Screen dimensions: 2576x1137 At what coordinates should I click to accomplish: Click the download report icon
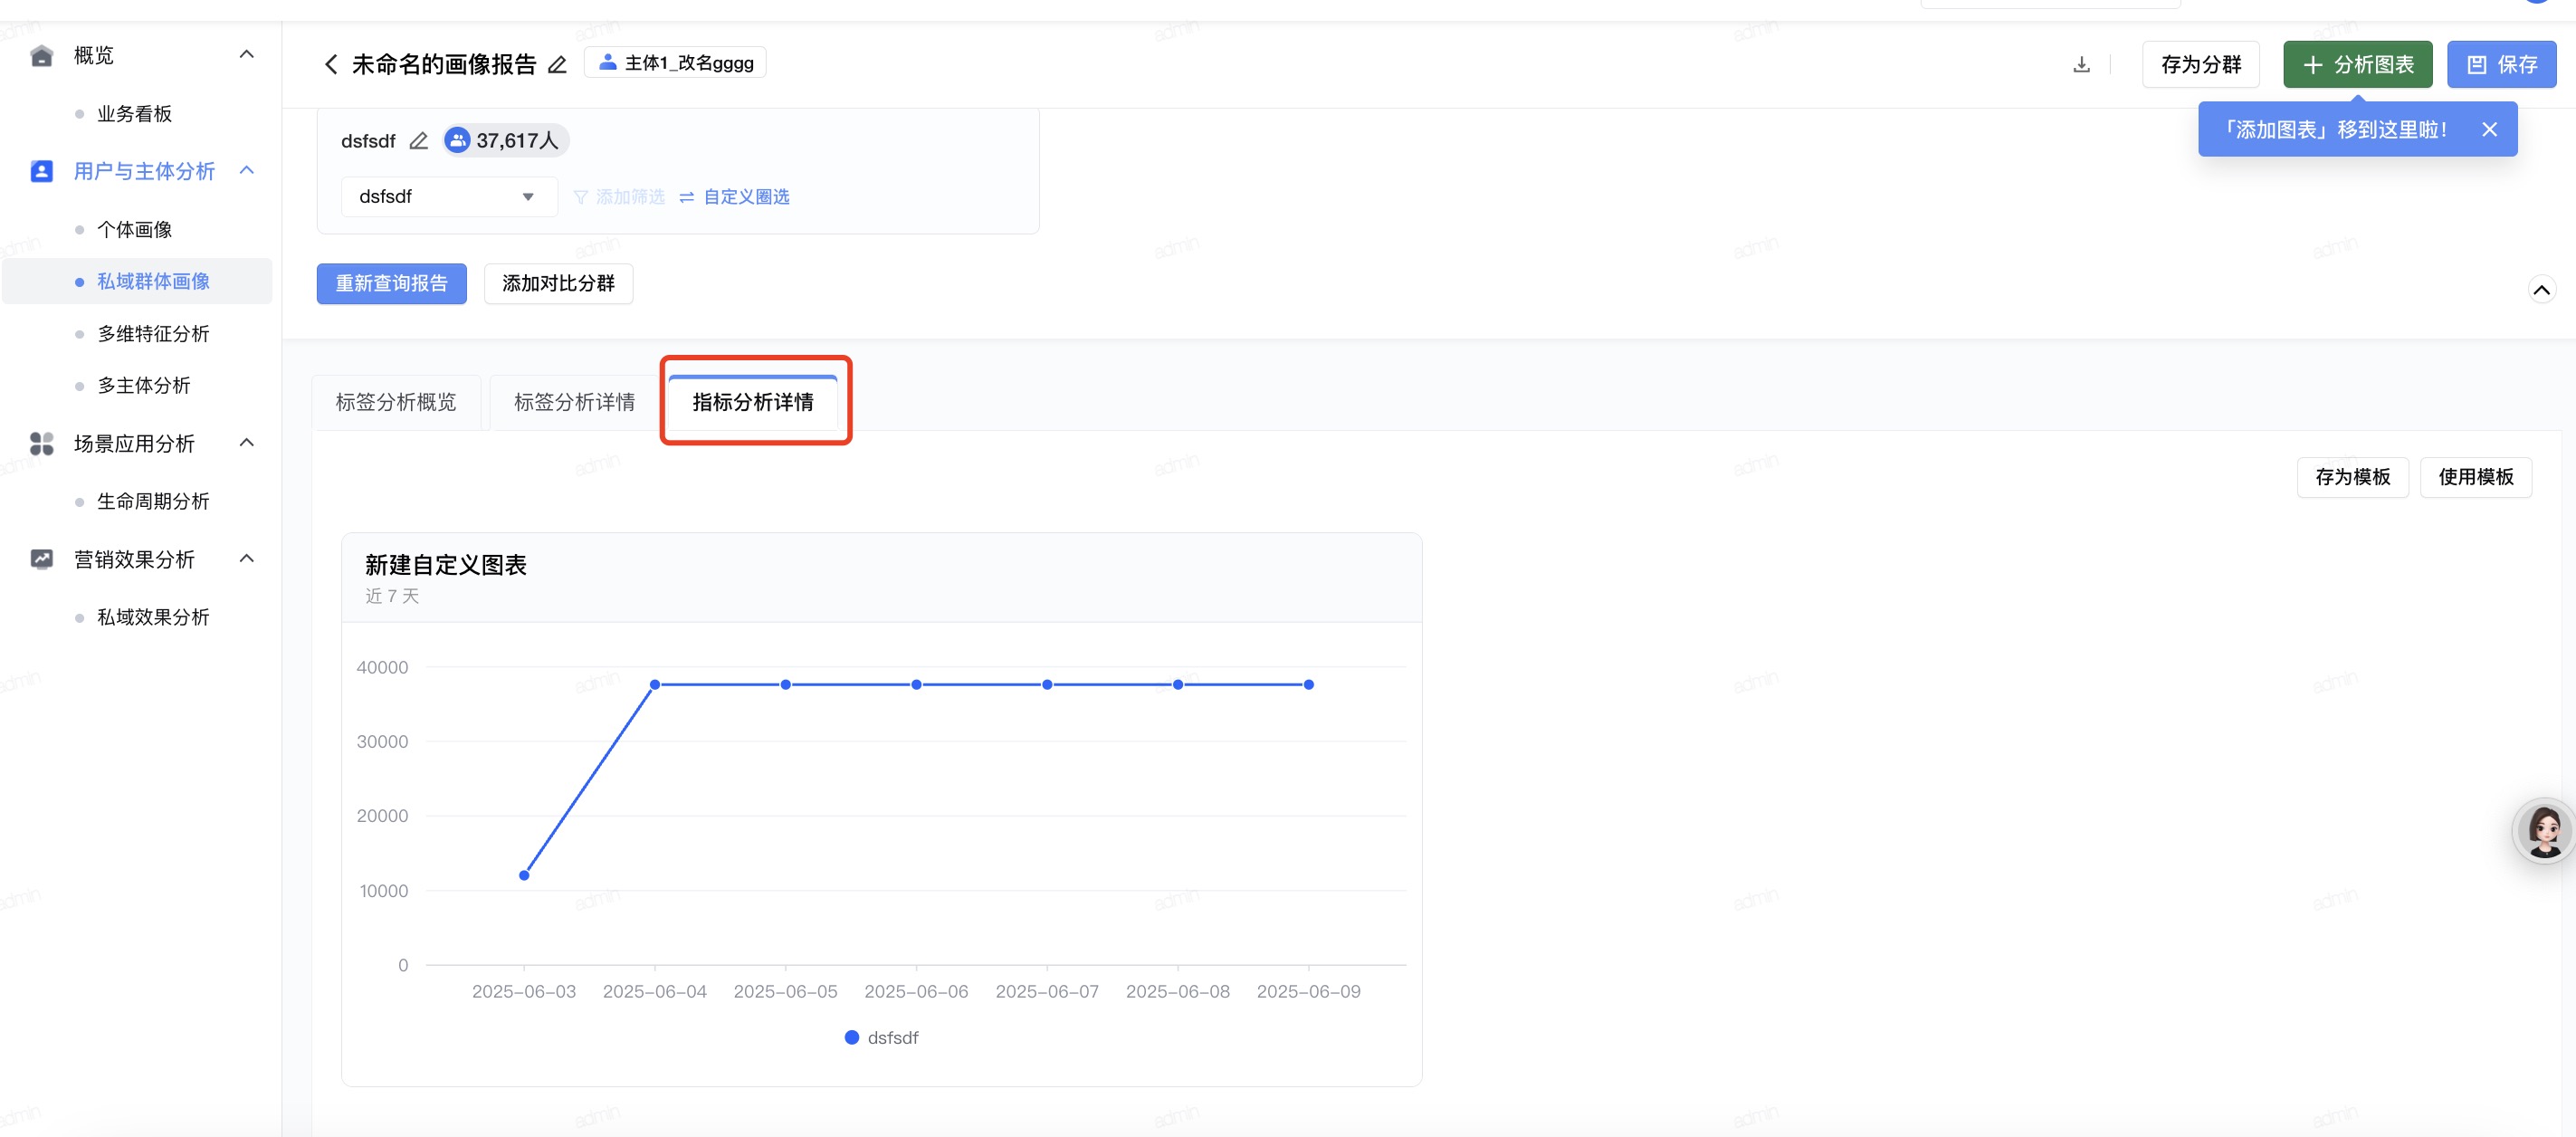point(2081,65)
